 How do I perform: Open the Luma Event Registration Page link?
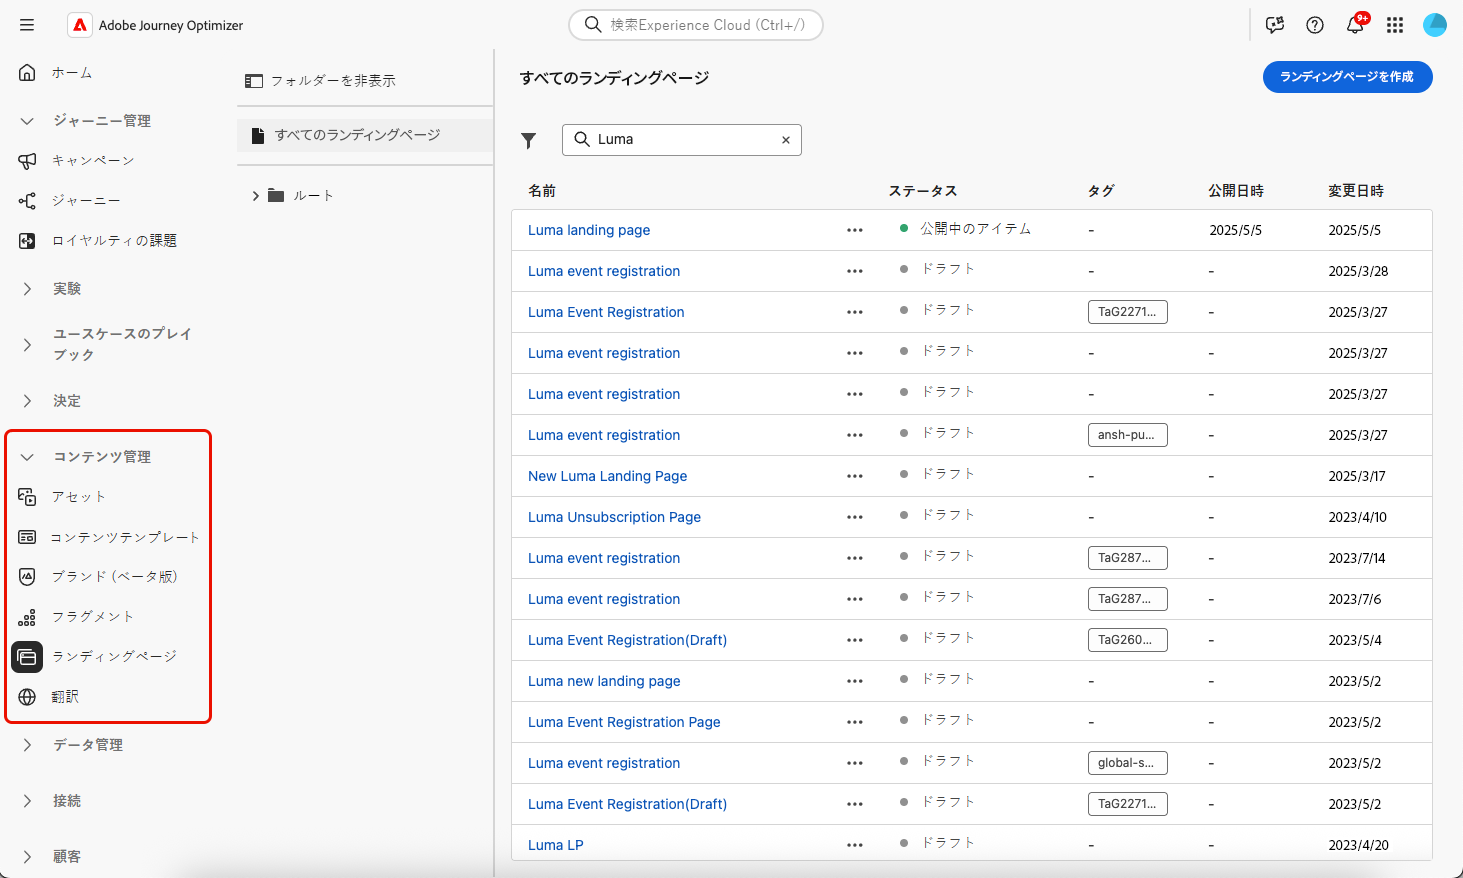(x=624, y=722)
